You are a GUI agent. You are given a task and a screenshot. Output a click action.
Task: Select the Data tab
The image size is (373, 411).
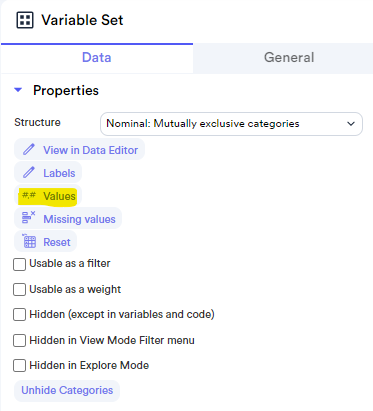pos(97,58)
